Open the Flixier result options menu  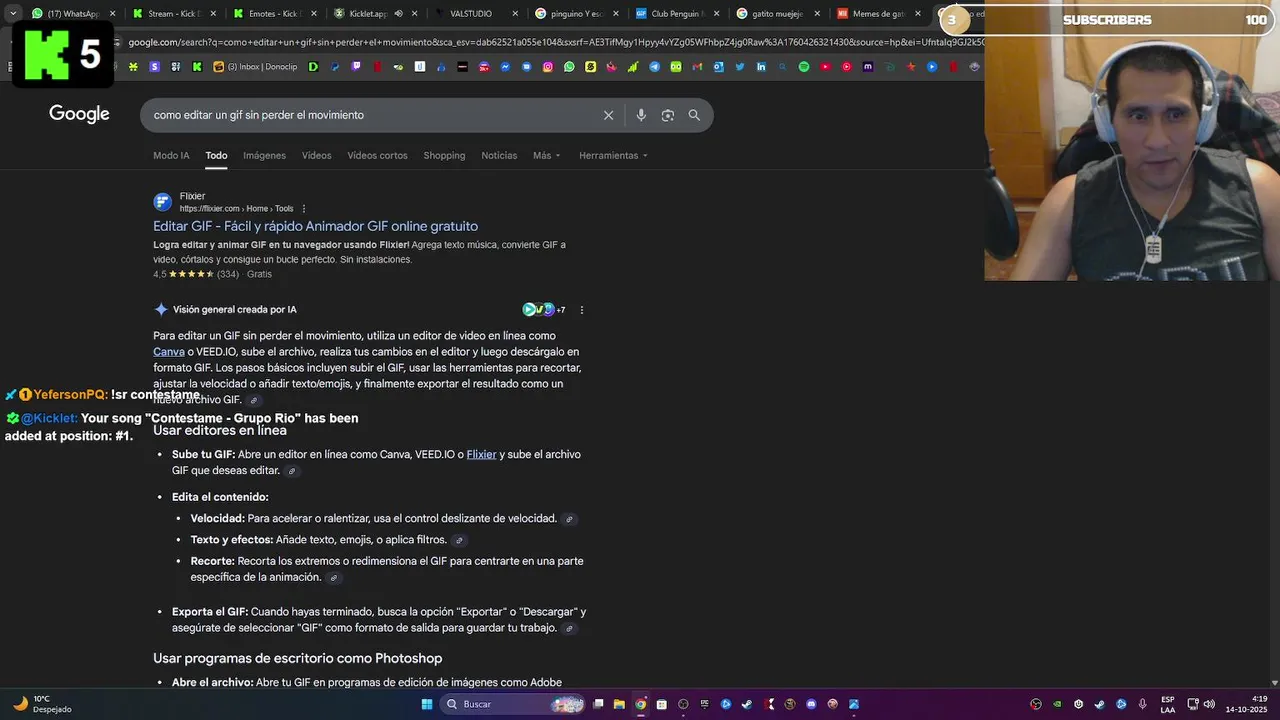[304, 209]
